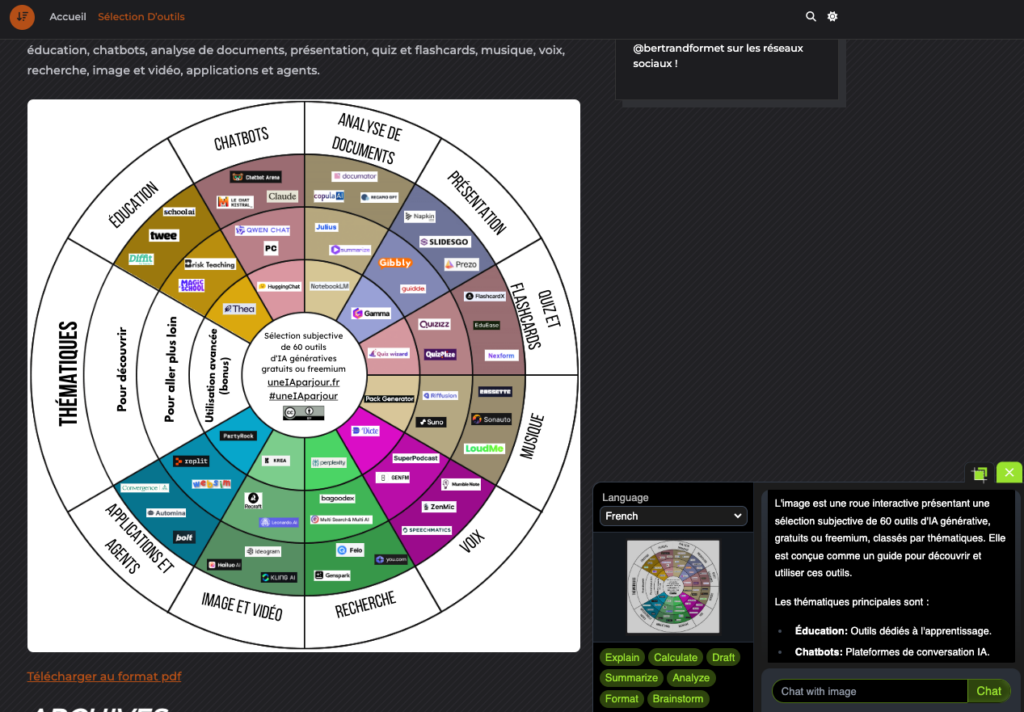Click the HuggingChat logo
This screenshot has width=1024, height=712.
280,286
